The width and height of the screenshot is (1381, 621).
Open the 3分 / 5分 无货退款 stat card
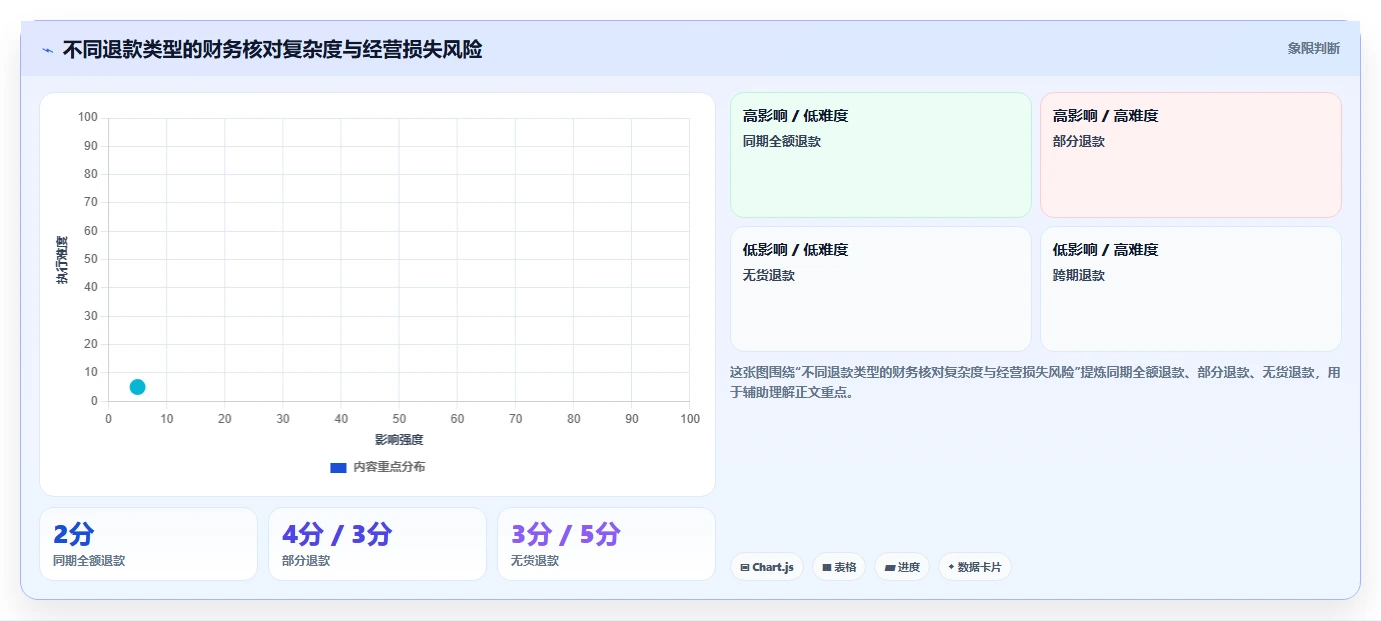[606, 544]
